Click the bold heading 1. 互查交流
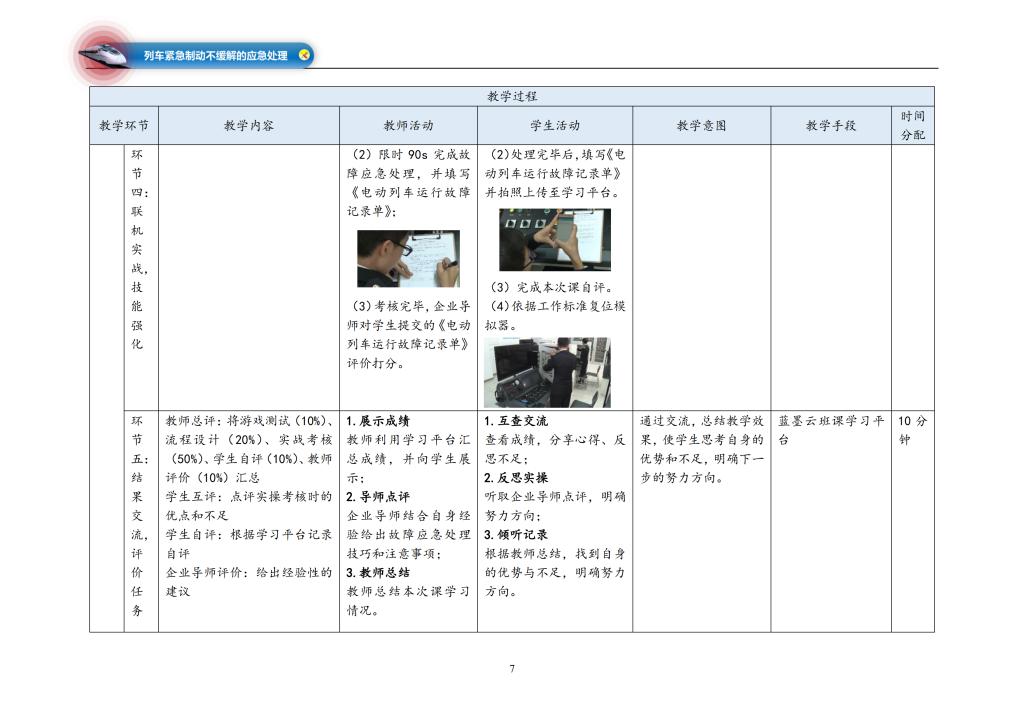1024x724 pixels. click(x=516, y=421)
